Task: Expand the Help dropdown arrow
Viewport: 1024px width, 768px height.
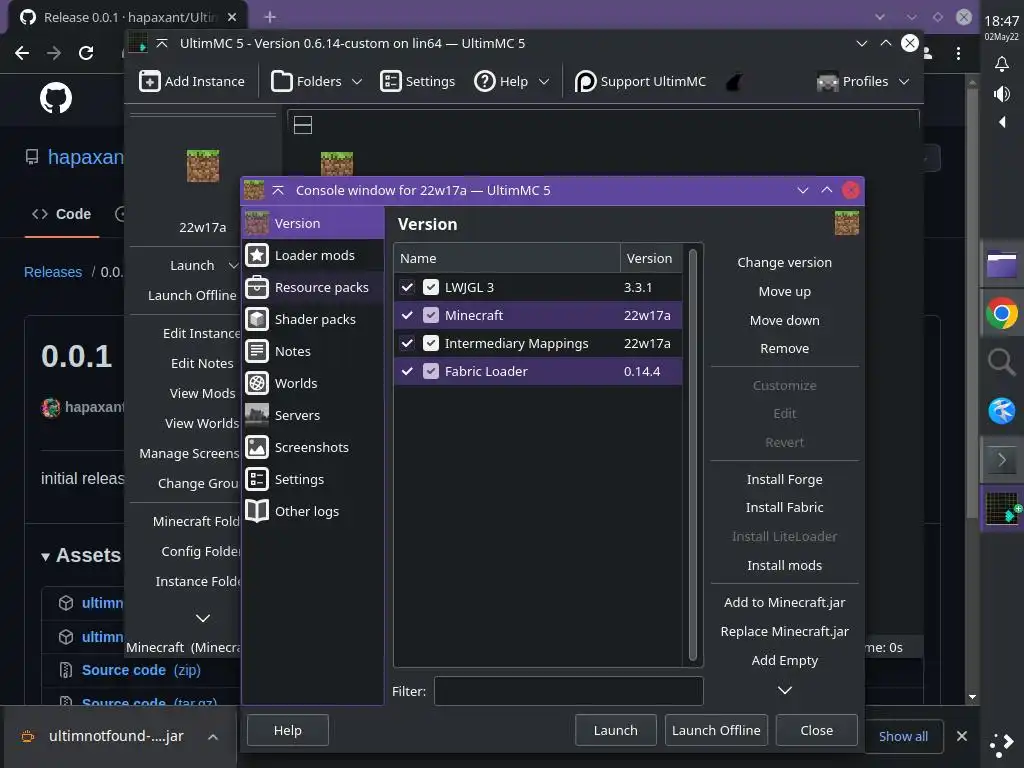Action: pyautogui.click(x=544, y=82)
